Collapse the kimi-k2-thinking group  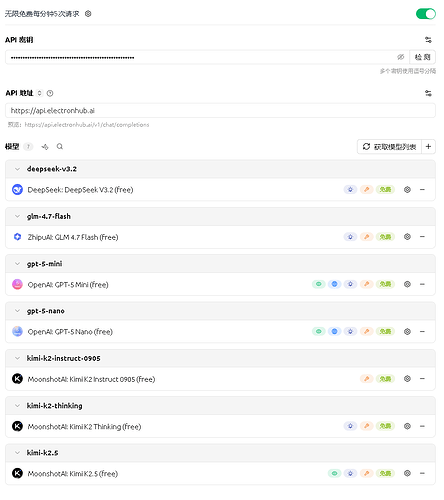point(17,406)
